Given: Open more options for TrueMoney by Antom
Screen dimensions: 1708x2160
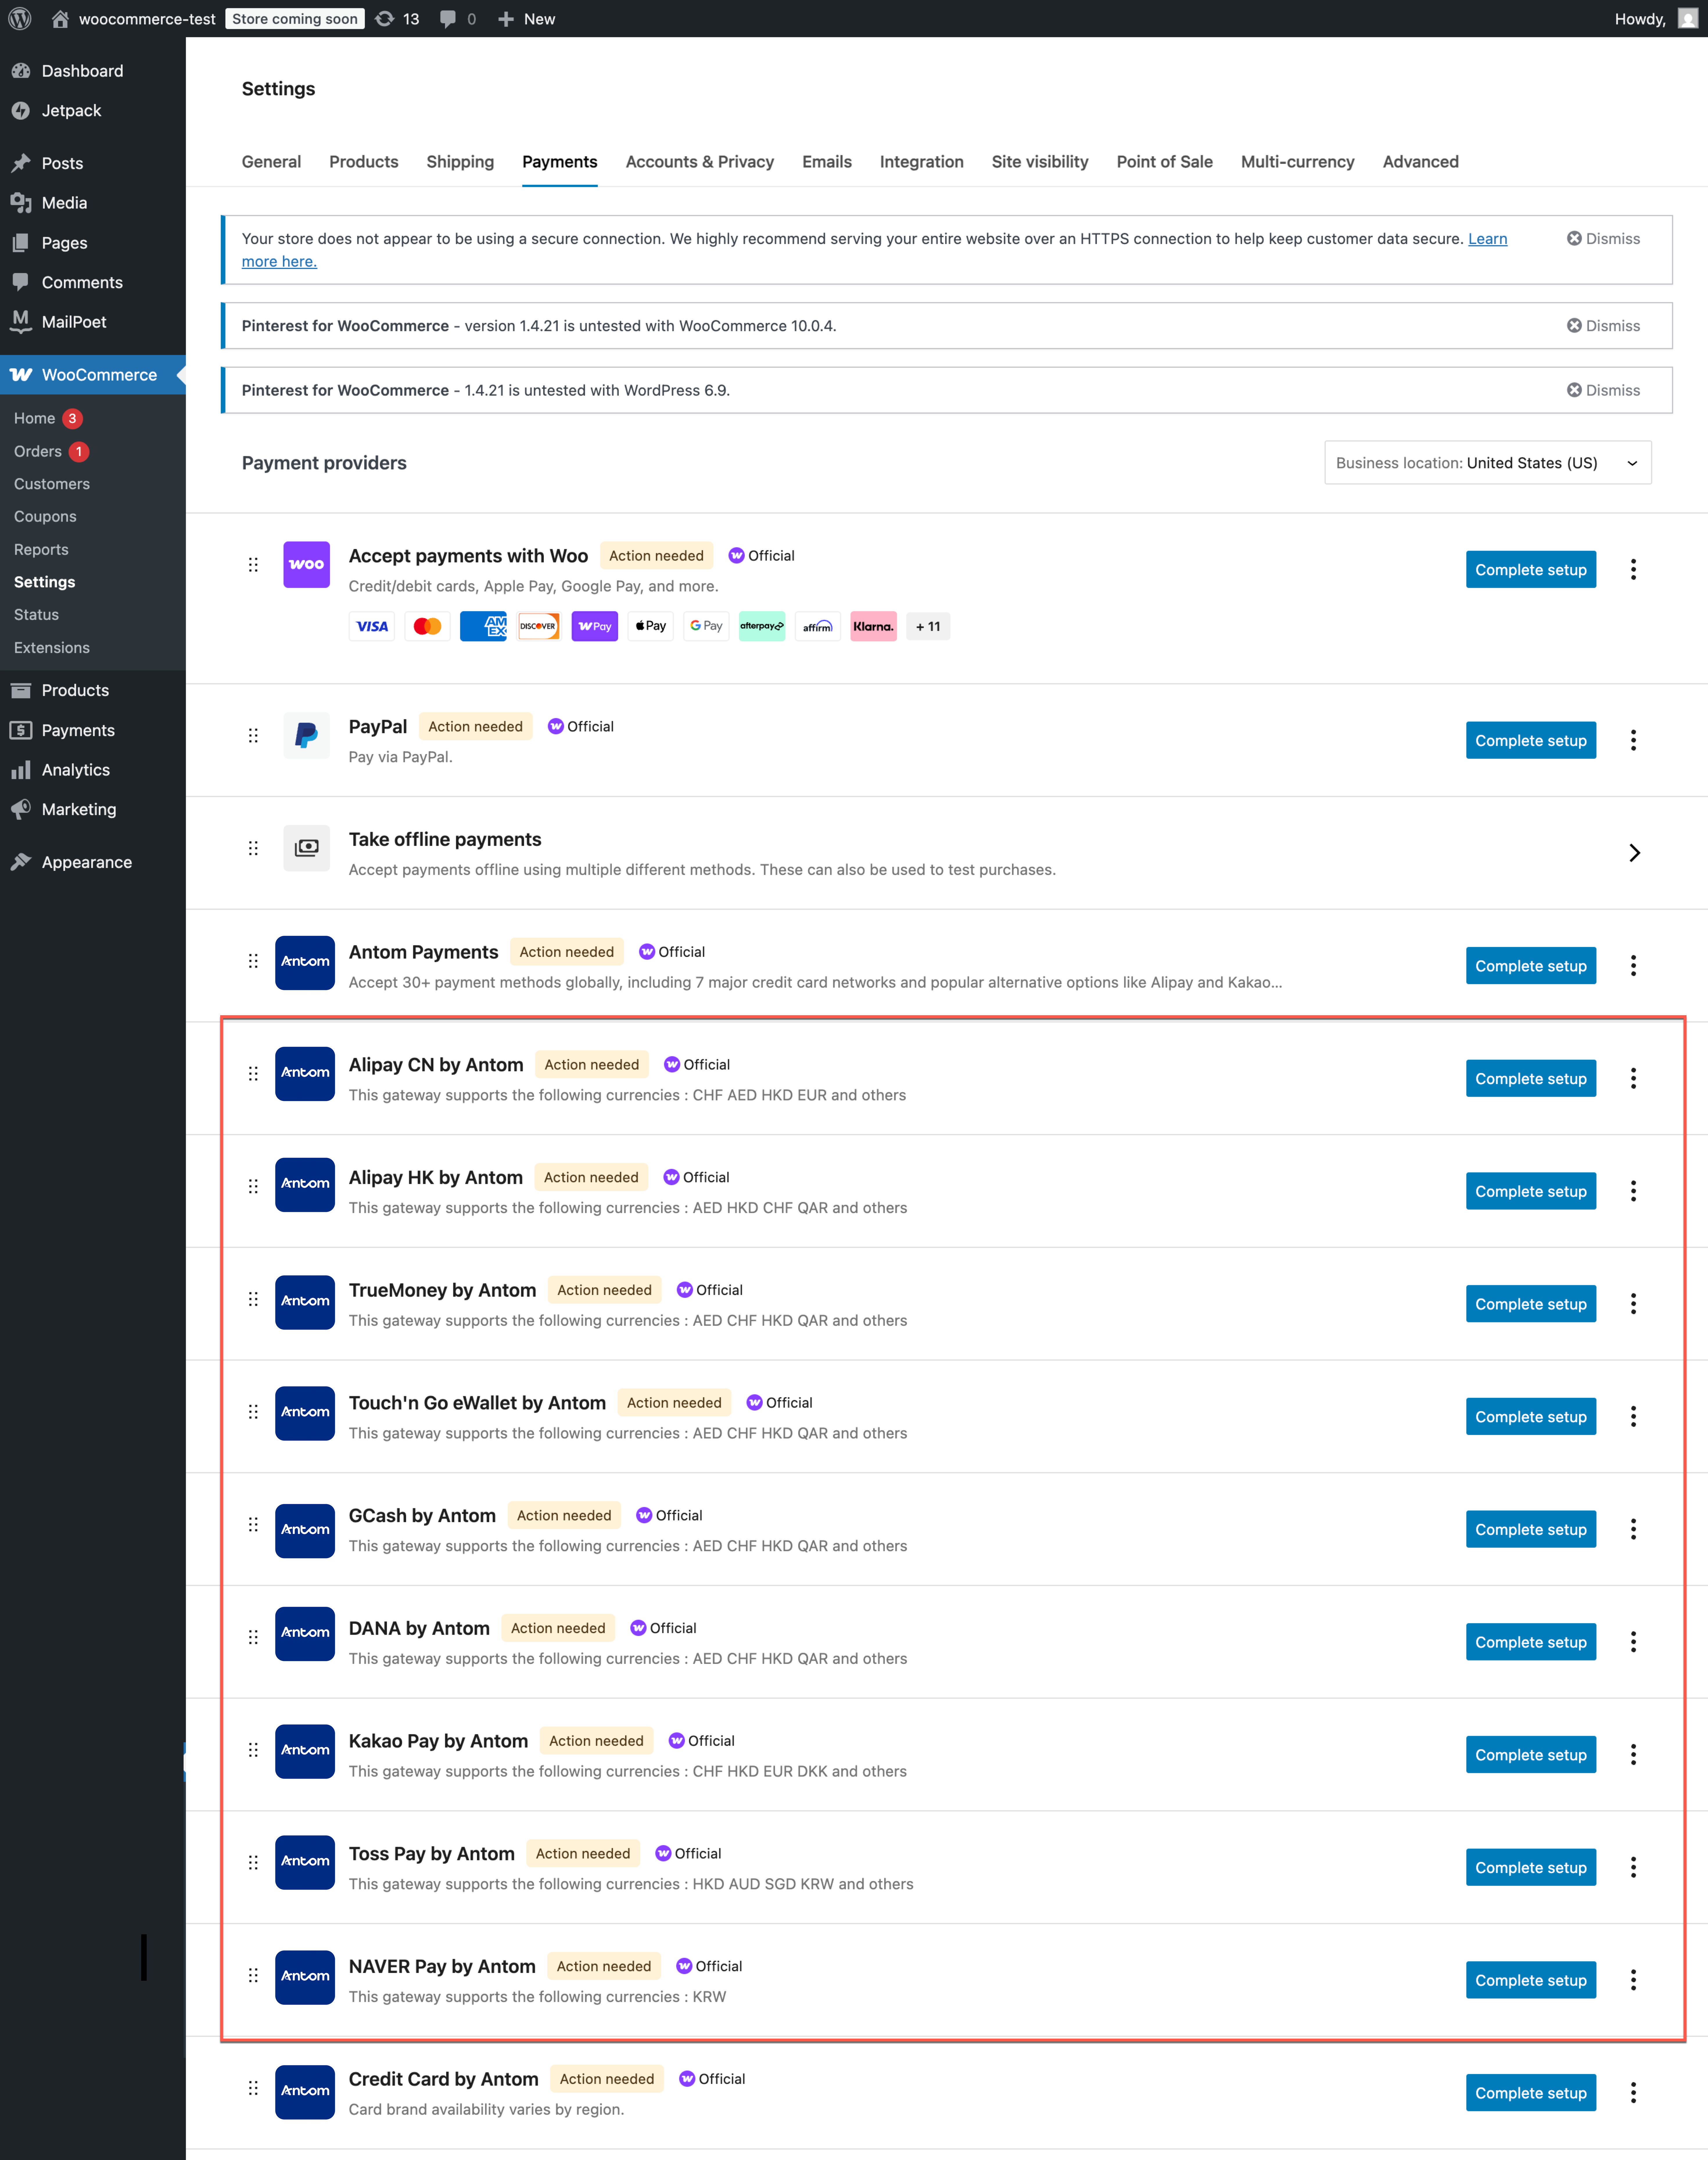Looking at the screenshot, I should coord(1633,1304).
